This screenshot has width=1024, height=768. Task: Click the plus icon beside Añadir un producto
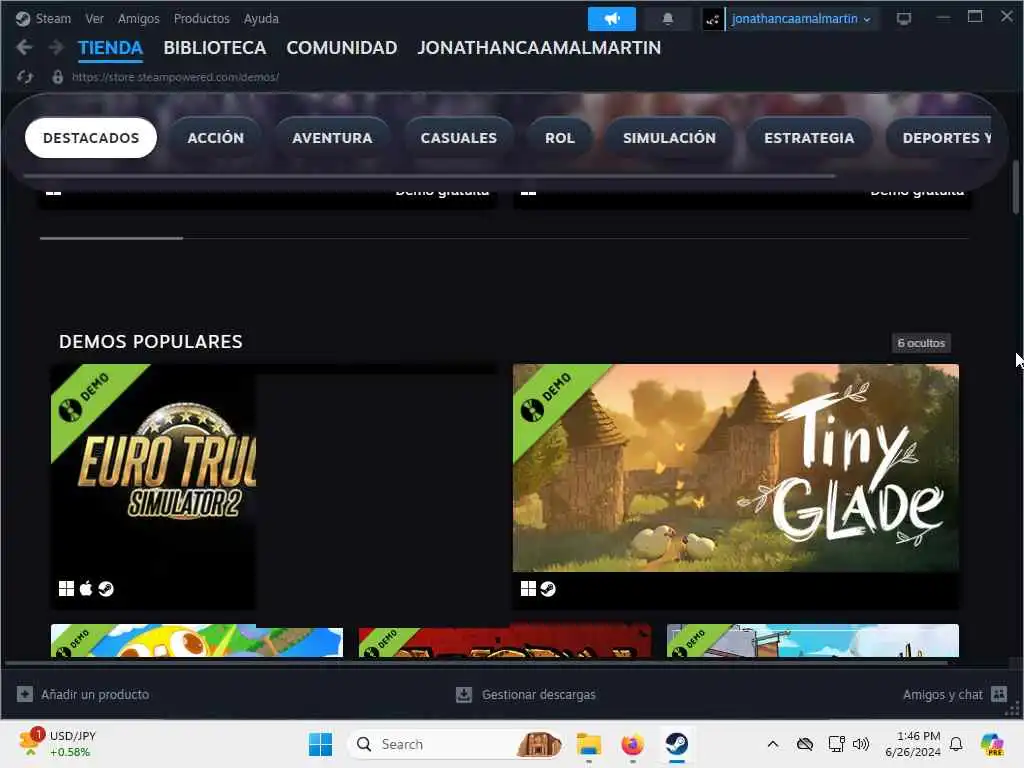[x=25, y=694]
